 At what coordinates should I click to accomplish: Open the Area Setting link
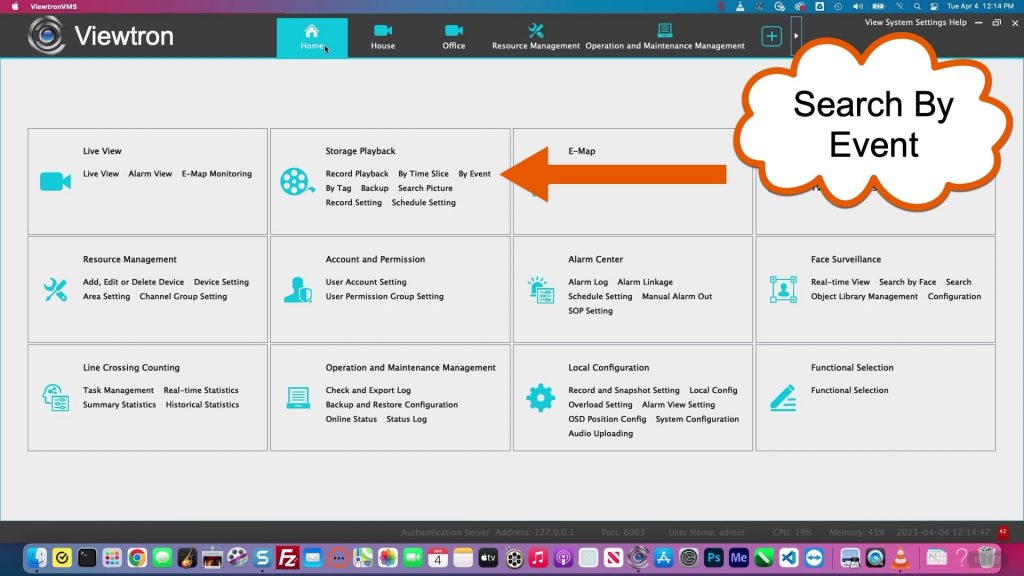[x=106, y=296]
